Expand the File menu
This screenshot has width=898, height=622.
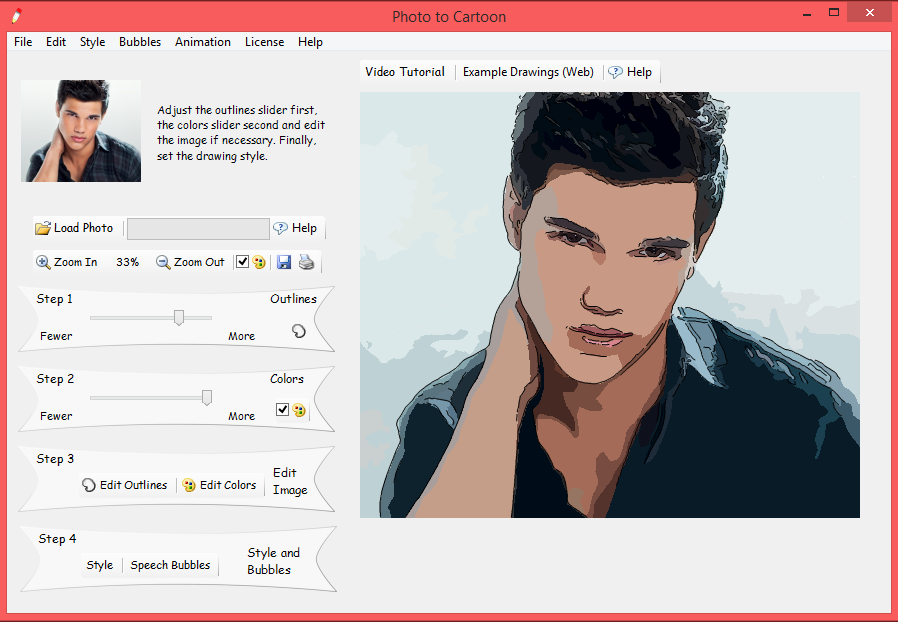point(23,42)
